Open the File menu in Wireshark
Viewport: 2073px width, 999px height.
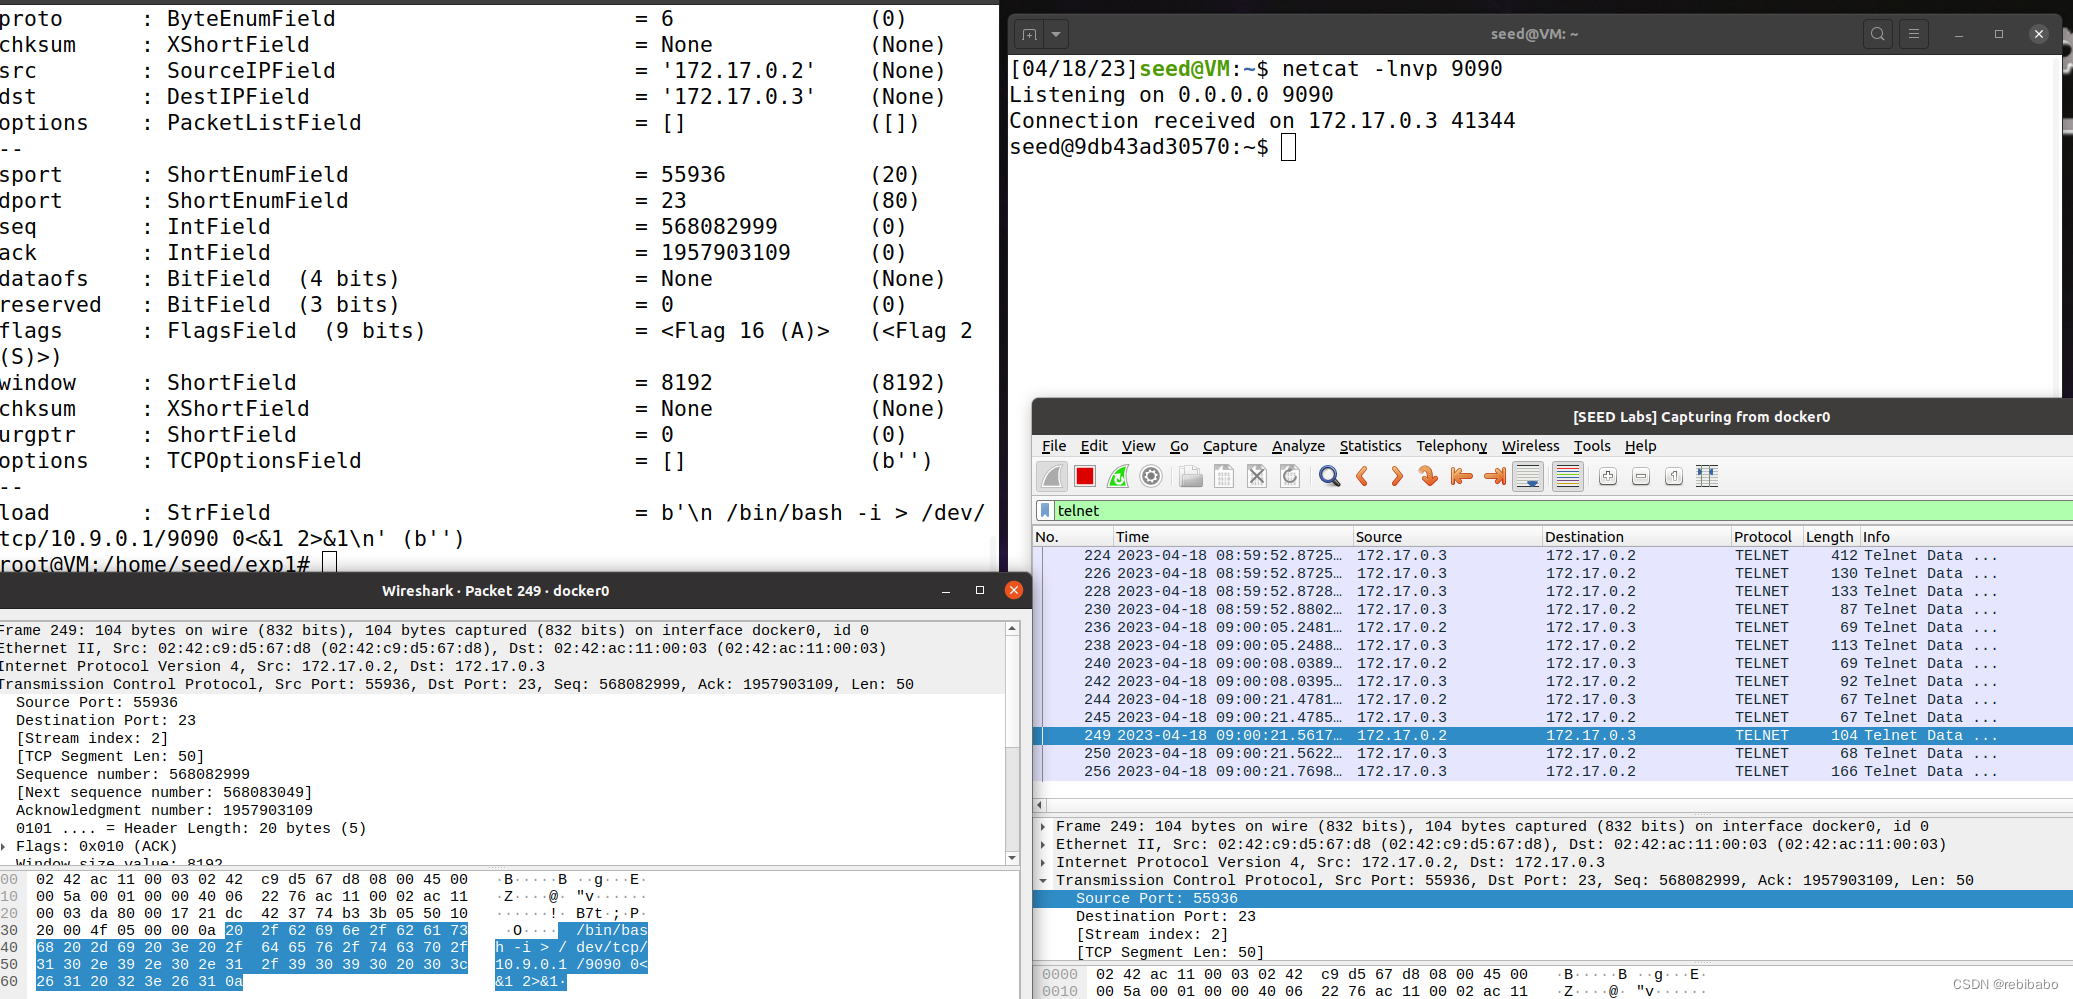pos(1054,446)
